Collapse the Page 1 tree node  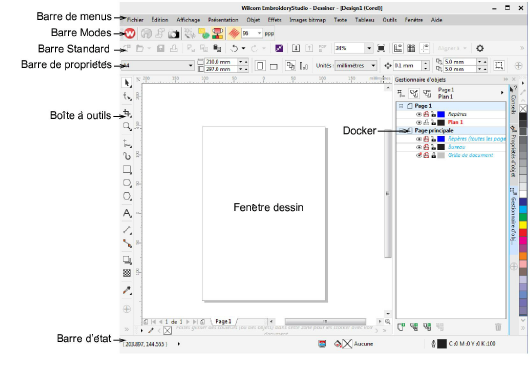coord(401,106)
